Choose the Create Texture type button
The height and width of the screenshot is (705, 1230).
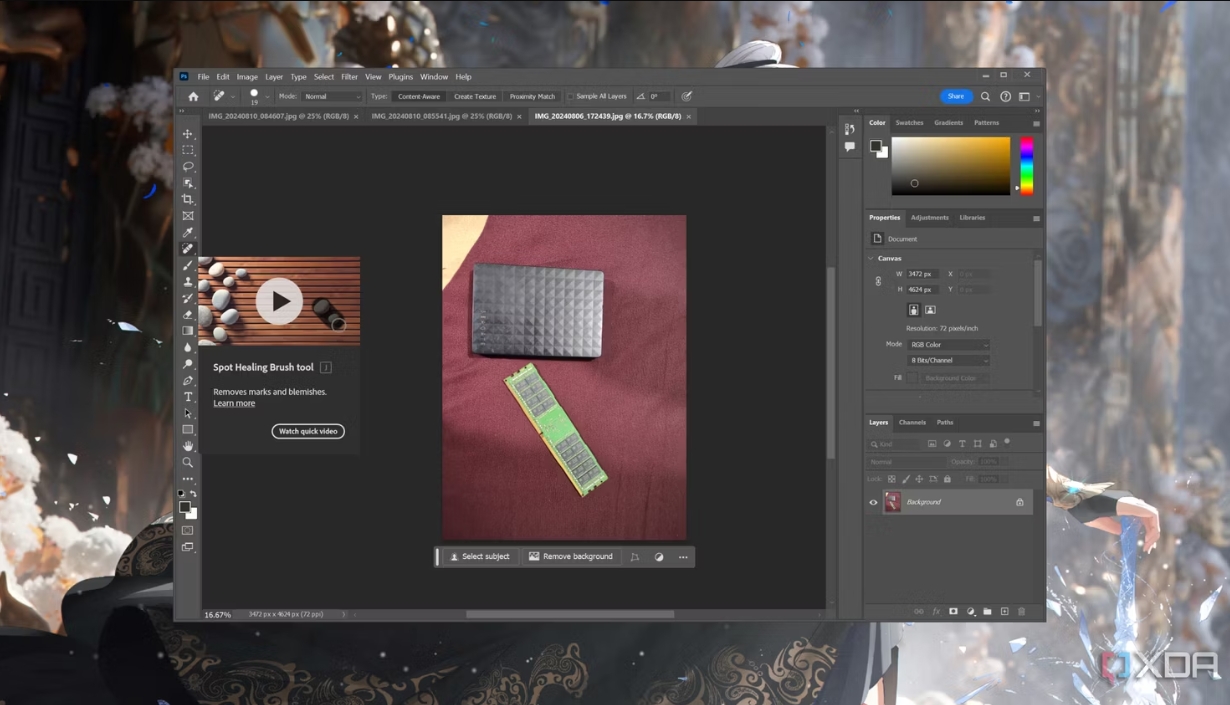coord(475,97)
